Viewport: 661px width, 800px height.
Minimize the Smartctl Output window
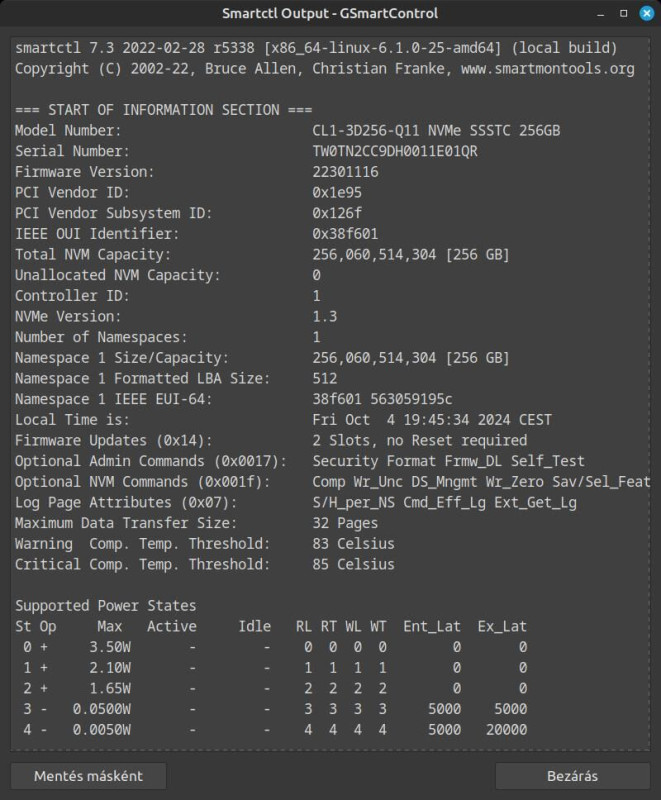[x=600, y=14]
